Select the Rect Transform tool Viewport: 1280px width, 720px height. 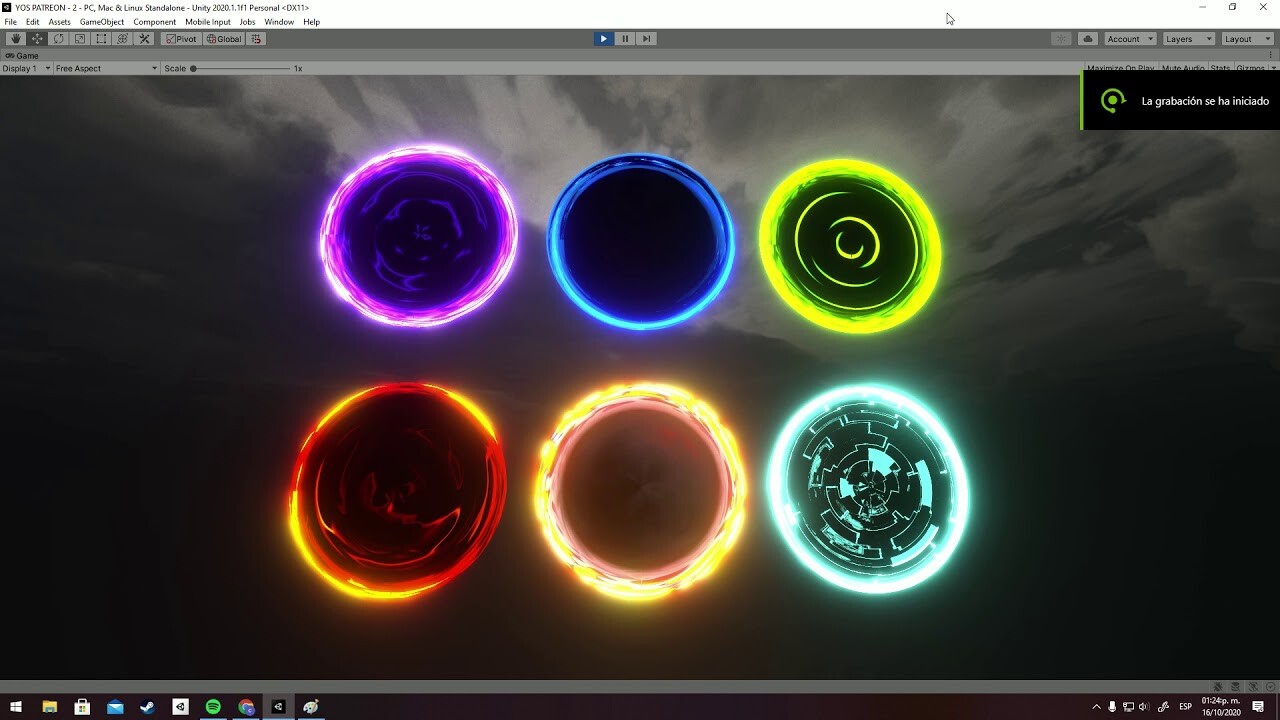click(x=100, y=38)
